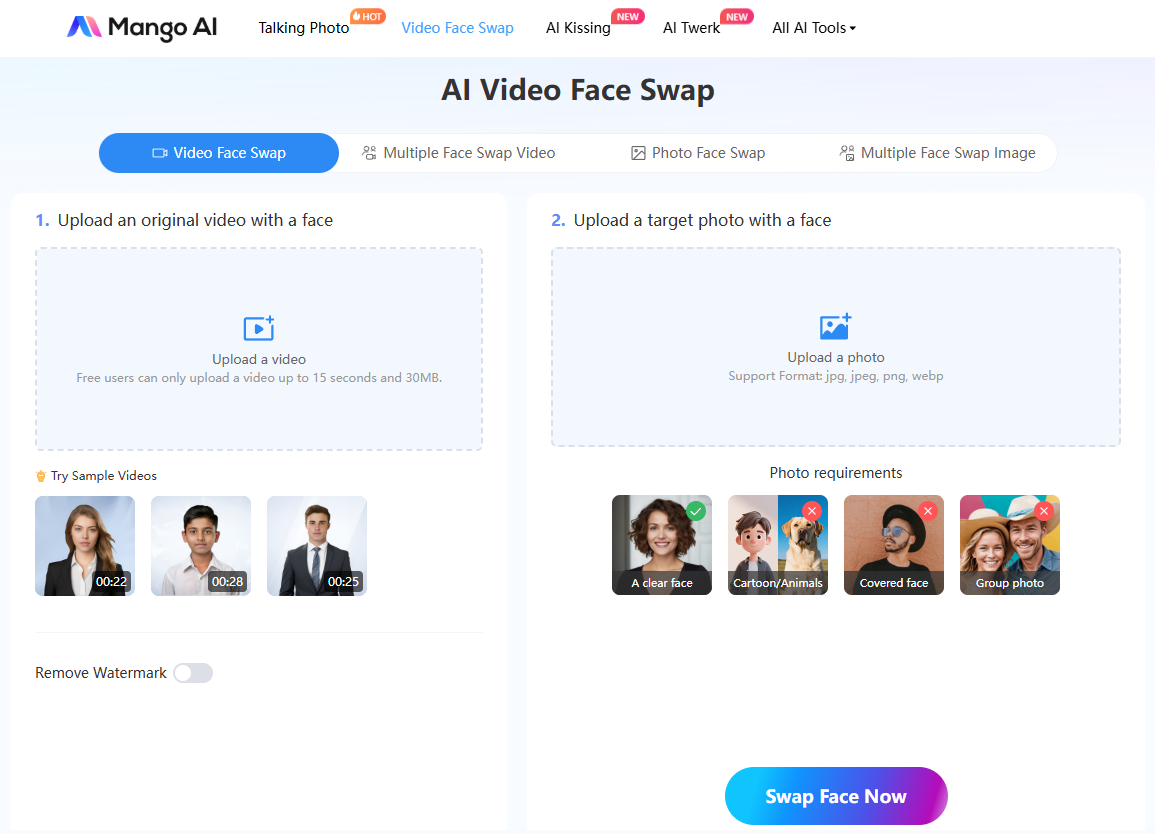1155x834 pixels.
Task: Open the AI Twerk menu link
Action: [x=691, y=28]
